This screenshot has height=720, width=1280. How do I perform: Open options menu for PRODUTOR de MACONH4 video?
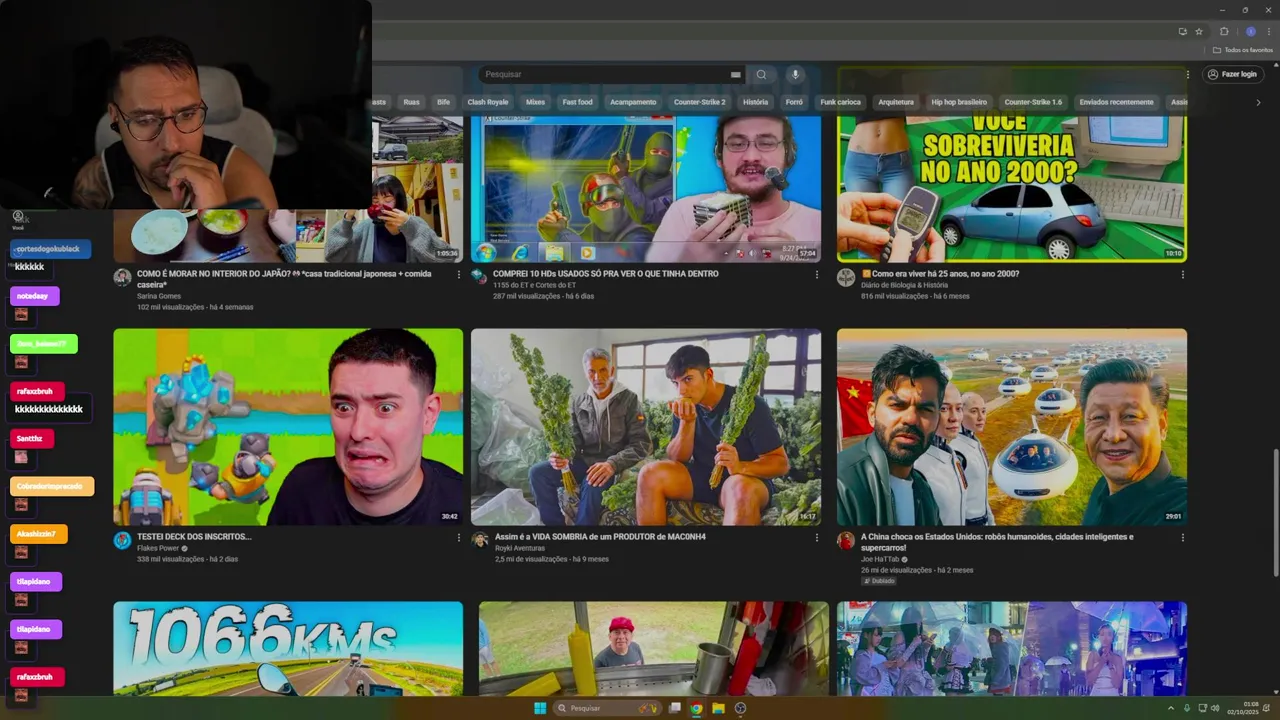pyautogui.click(x=816, y=537)
